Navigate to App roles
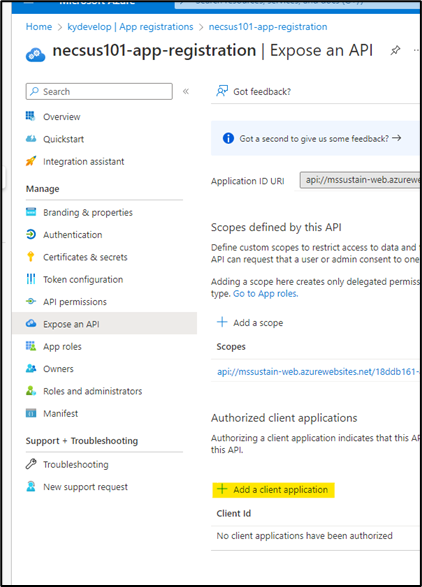 click(x=62, y=347)
